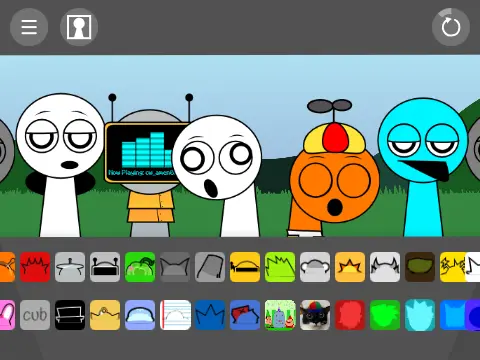Select the green leafy blob sound icon
This screenshot has width=480, height=360.
pyautogui.click(x=140, y=267)
